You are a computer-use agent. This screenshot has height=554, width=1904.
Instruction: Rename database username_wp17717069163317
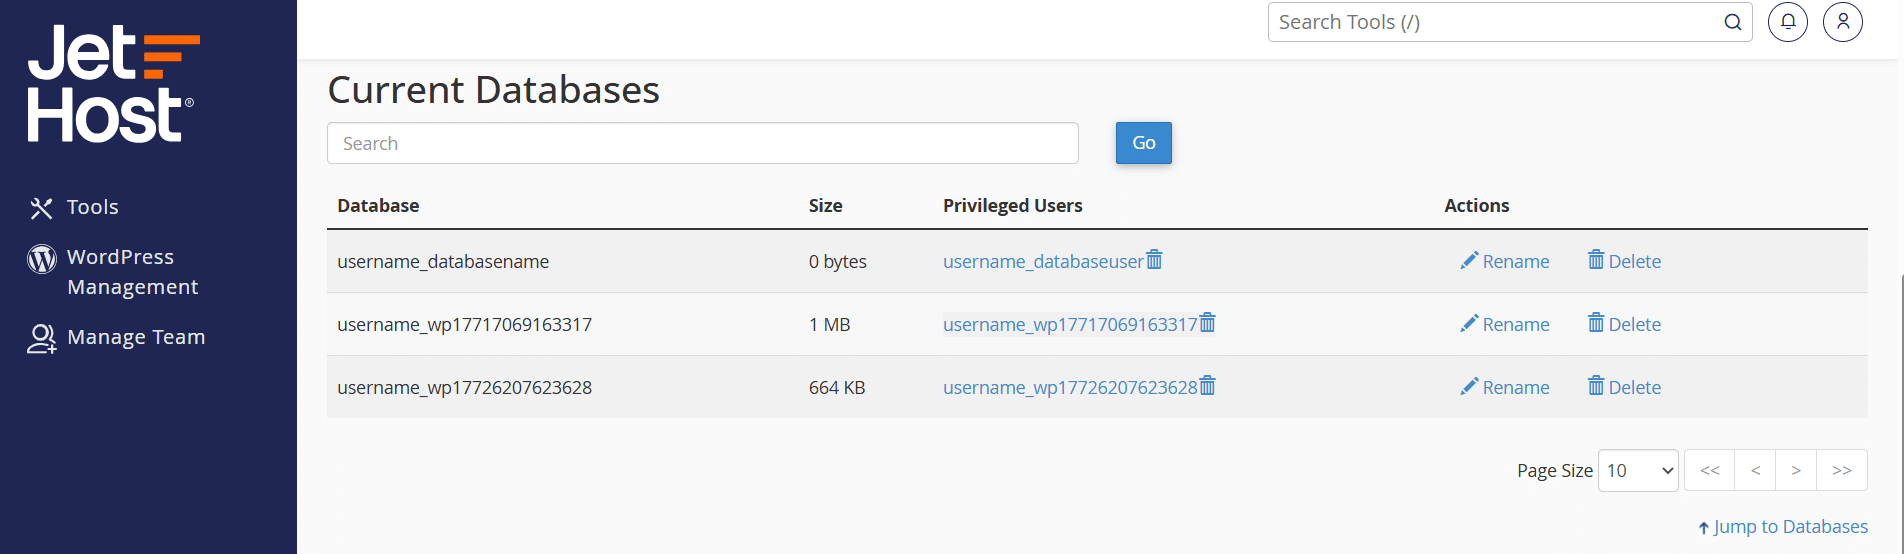[x=1505, y=324]
